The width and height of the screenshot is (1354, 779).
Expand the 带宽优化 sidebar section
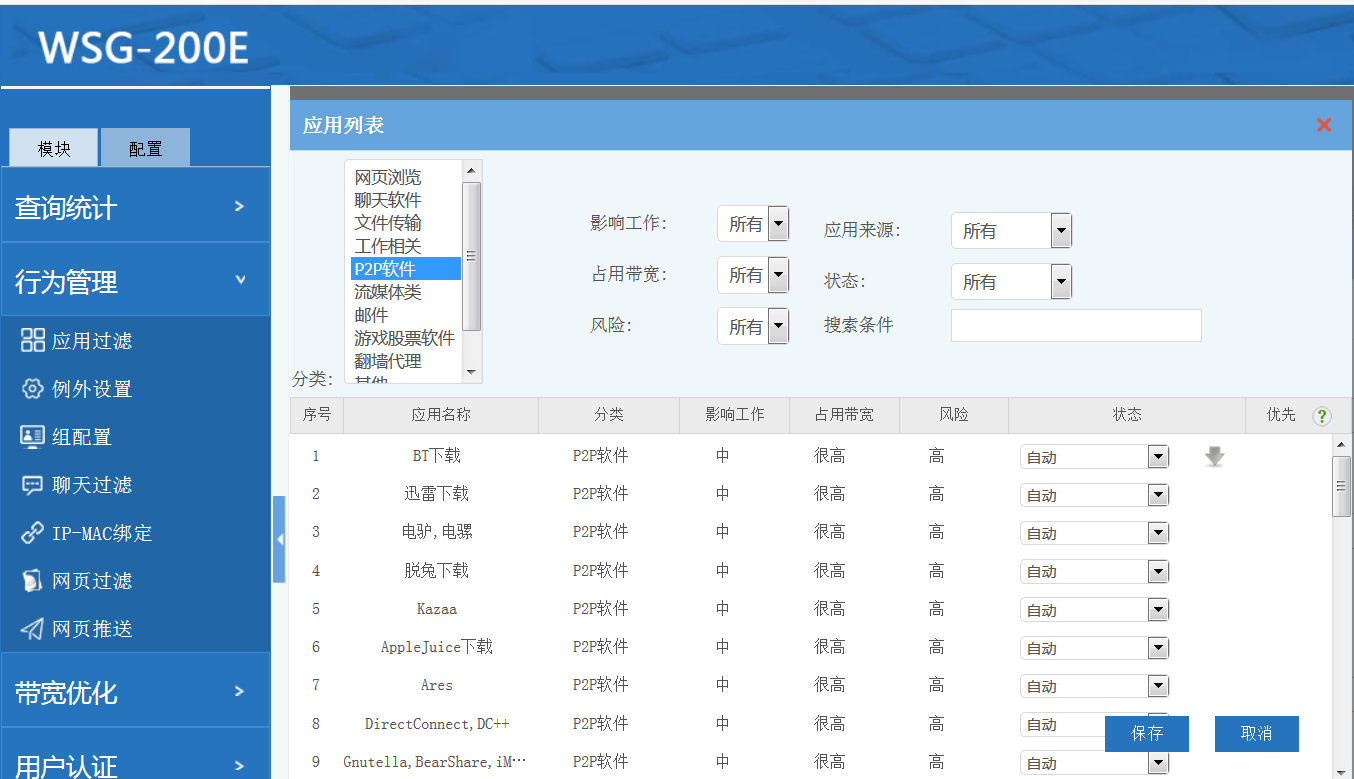(135, 691)
